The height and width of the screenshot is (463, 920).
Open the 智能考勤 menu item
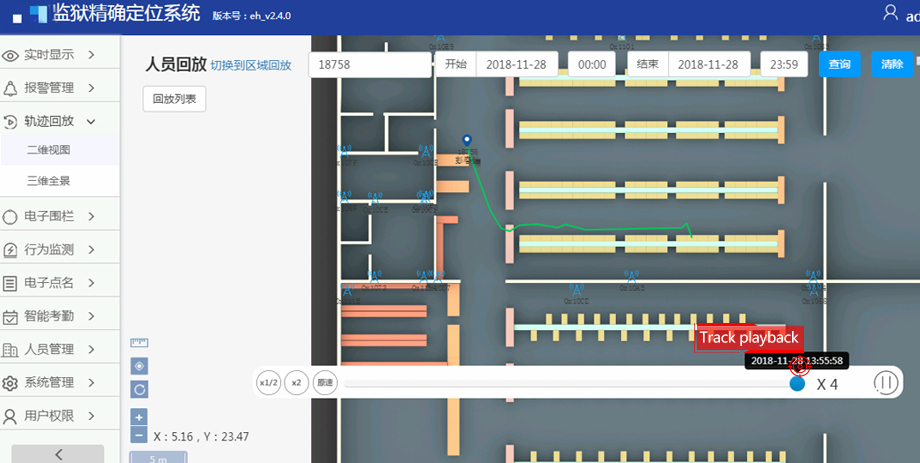pos(59,316)
